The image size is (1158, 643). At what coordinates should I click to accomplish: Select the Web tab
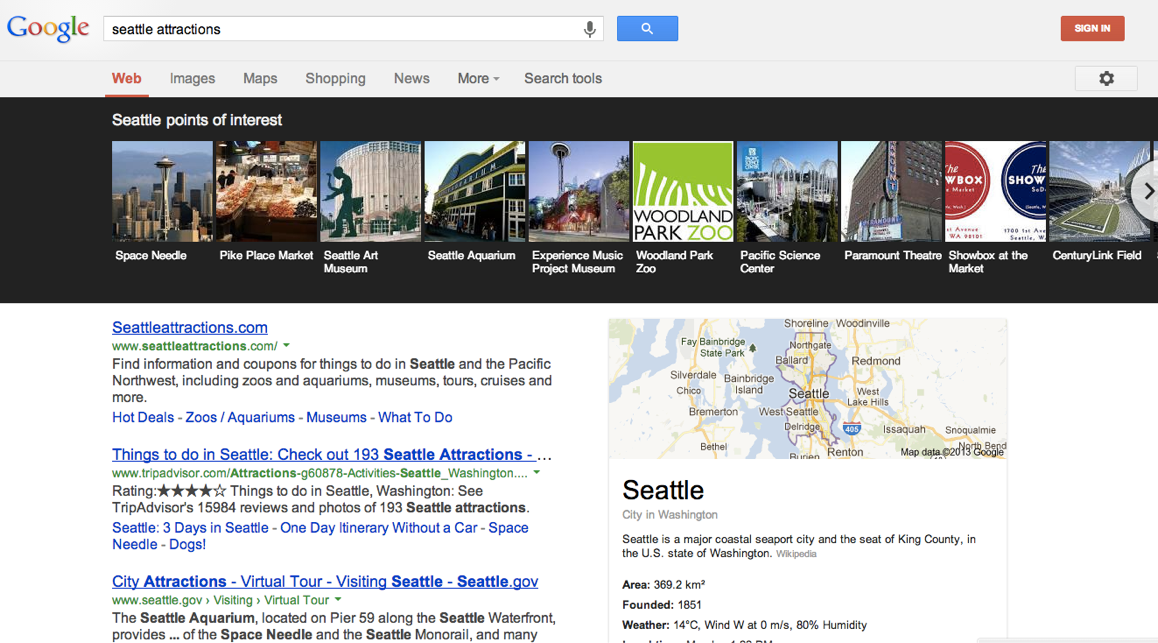tap(126, 78)
